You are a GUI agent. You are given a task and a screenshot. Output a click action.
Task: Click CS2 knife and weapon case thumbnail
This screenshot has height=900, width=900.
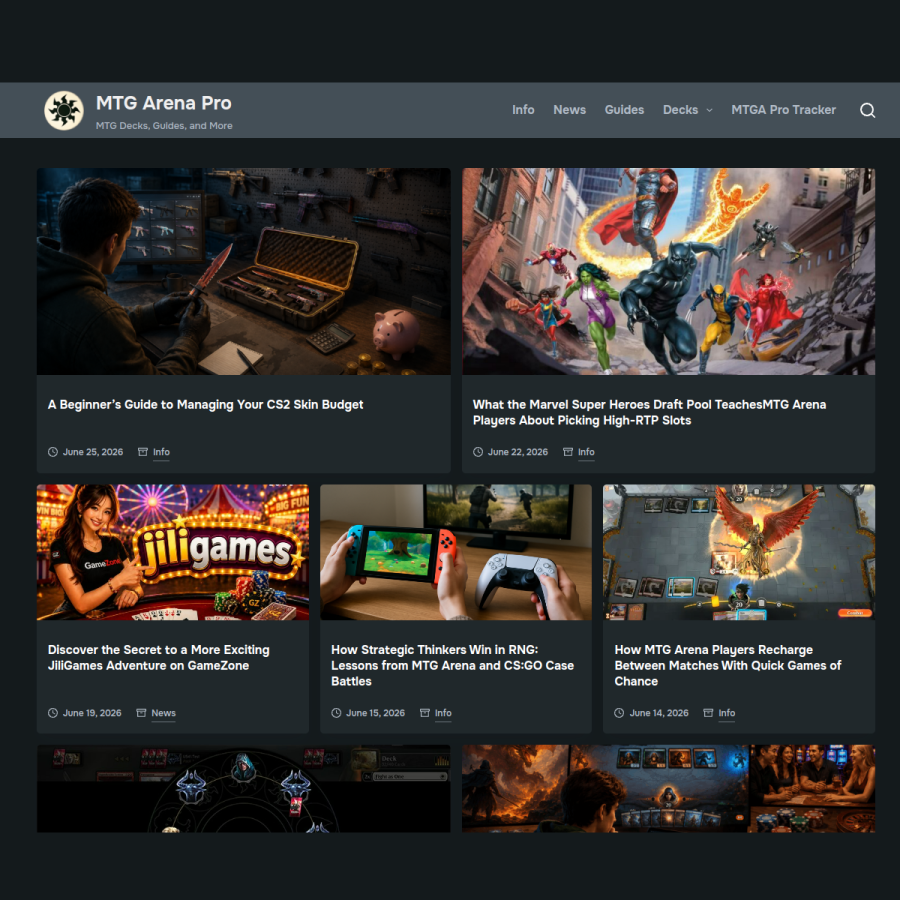(x=243, y=271)
